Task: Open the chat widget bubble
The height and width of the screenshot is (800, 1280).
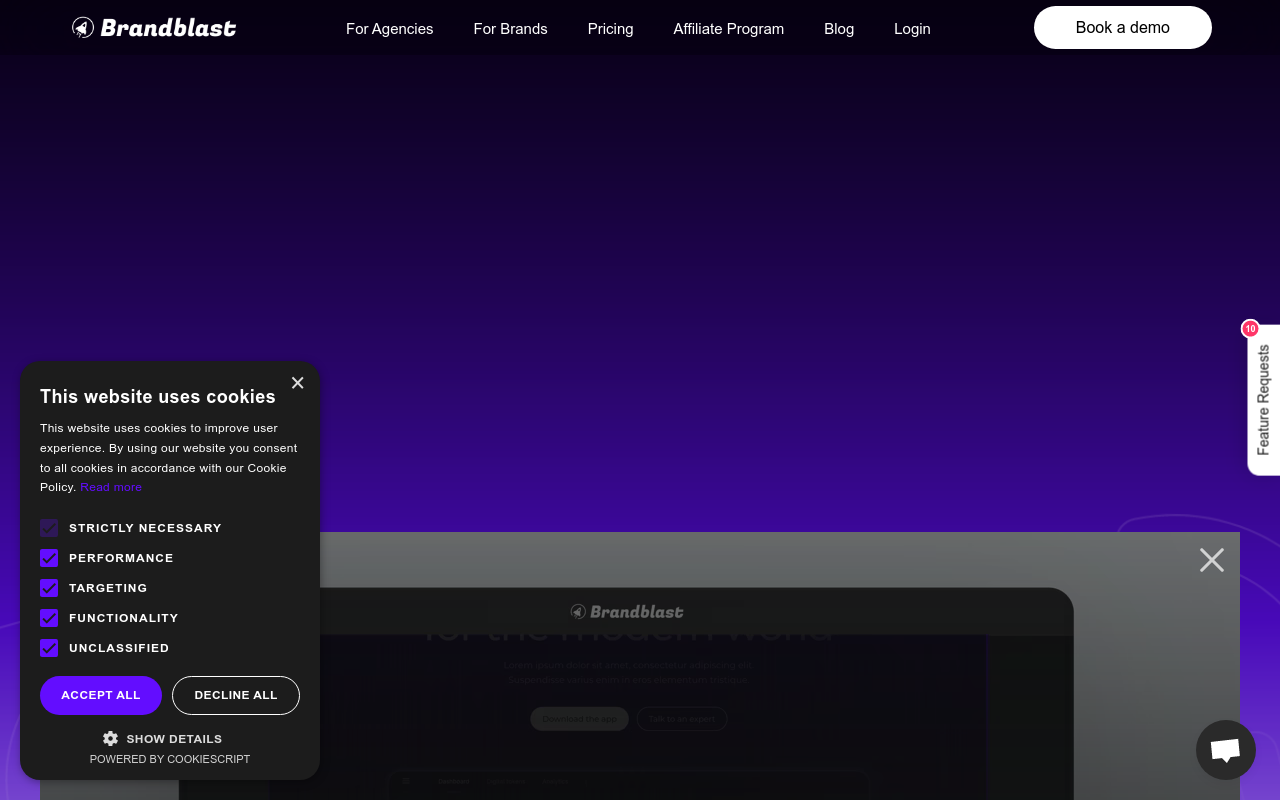Action: coord(1226,750)
